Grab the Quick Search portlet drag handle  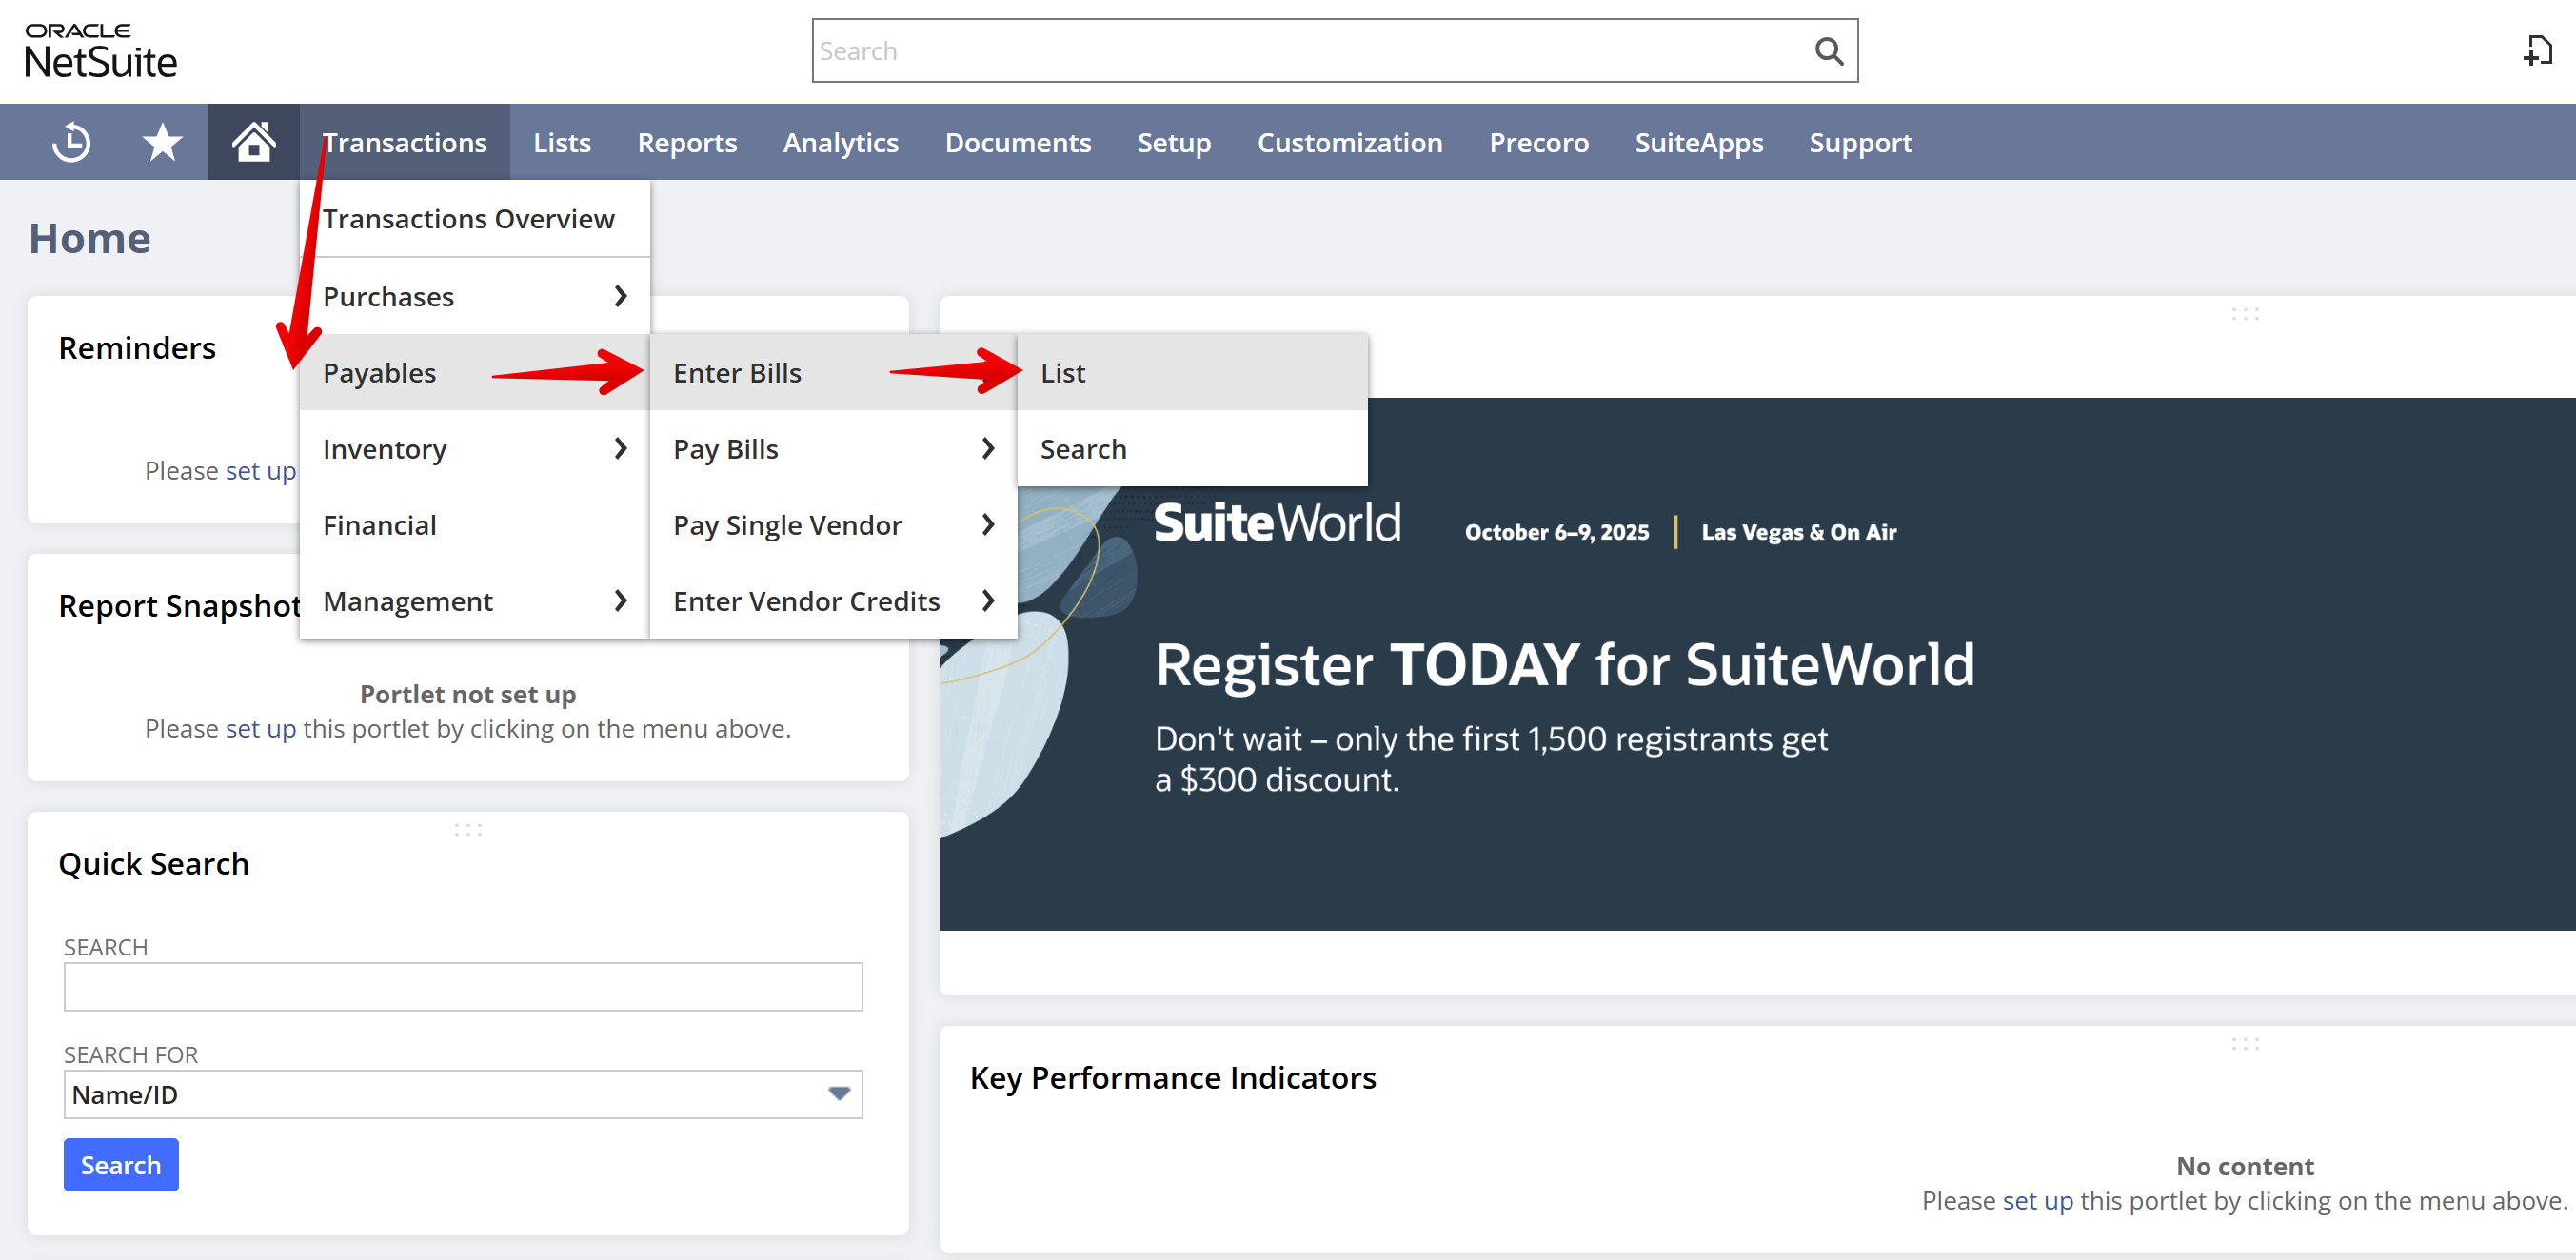pyautogui.click(x=468, y=830)
